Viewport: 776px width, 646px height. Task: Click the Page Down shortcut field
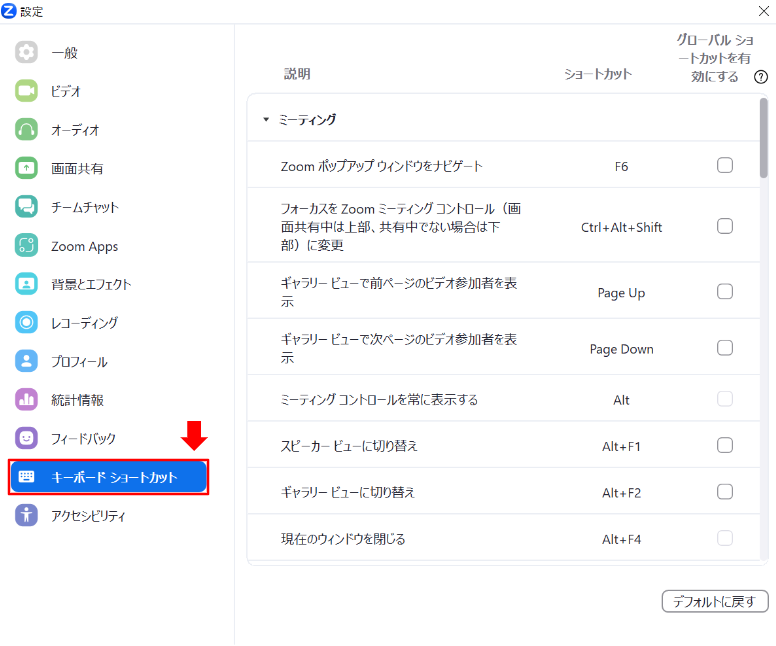click(621, 349)
